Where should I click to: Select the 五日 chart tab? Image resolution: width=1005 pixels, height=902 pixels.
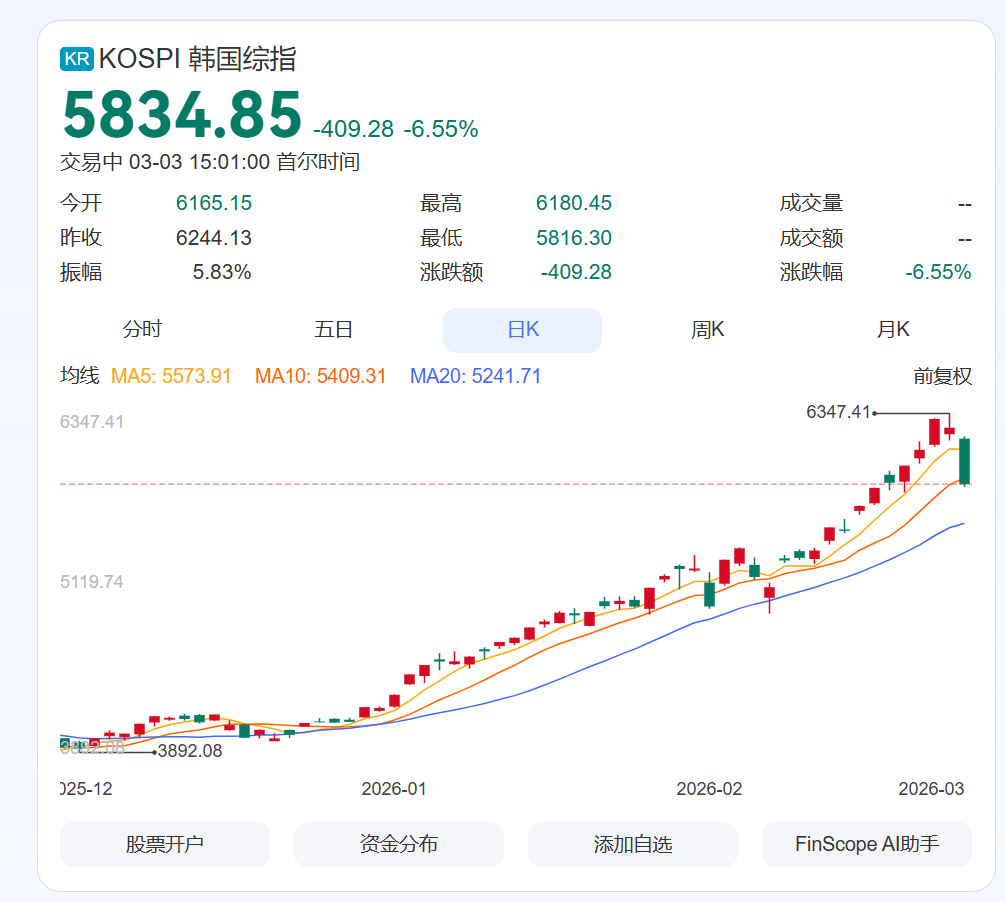(x=333, y=330)
